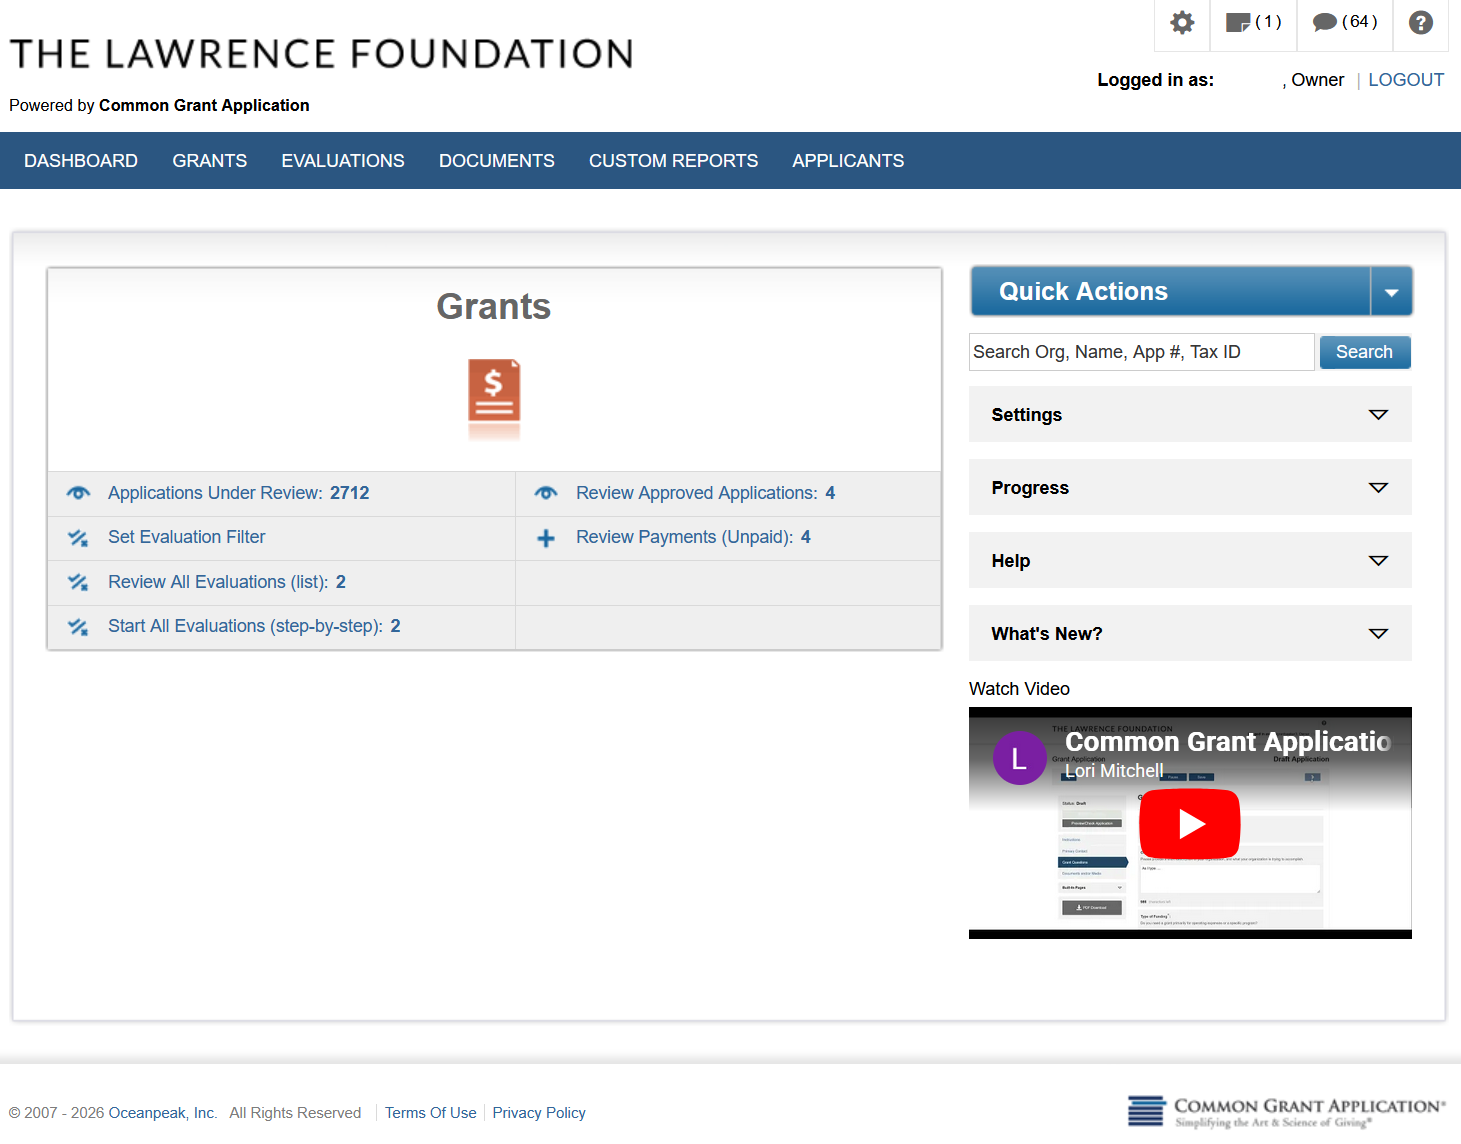Expand the Settings section
The image size is (1461, 1144).
click(x=1190, y=414)
